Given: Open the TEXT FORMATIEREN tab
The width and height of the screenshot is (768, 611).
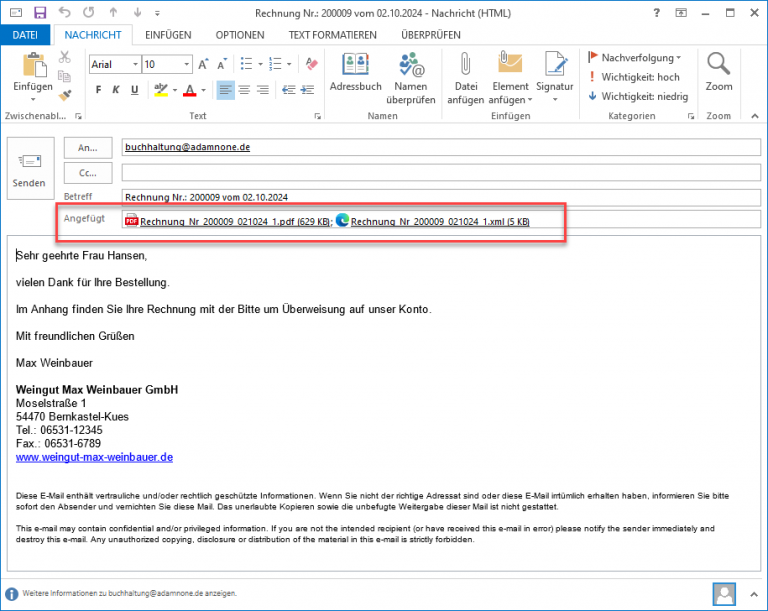Looking at the screenshot, I should (332, 35).
